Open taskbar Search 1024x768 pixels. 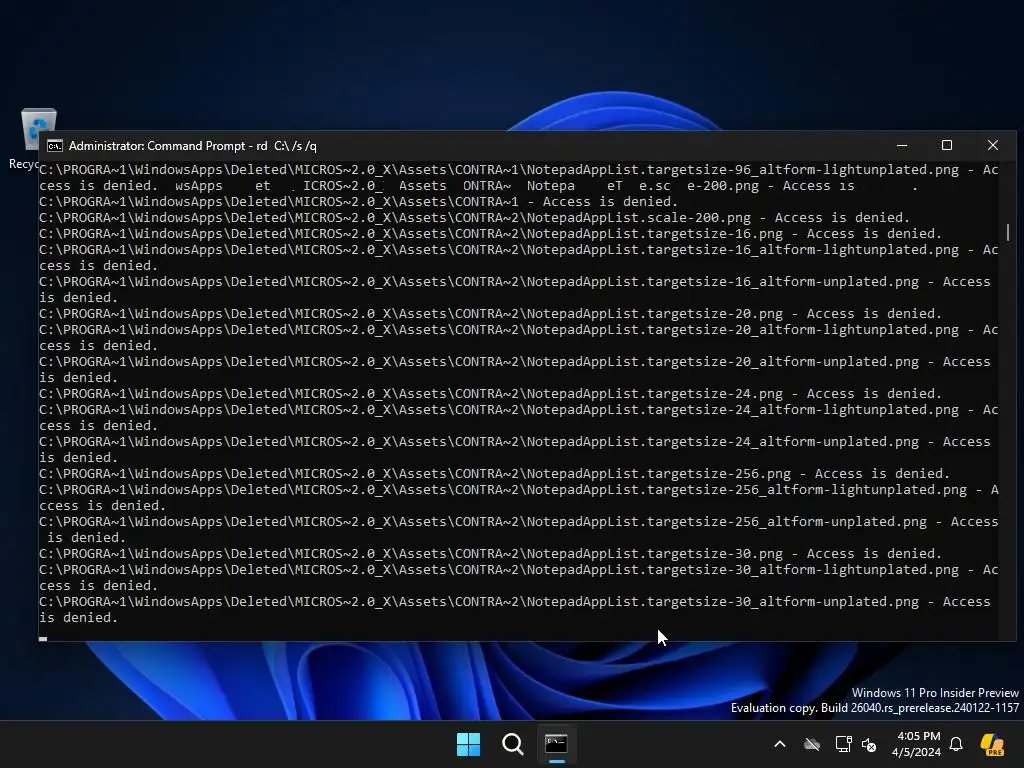(x=513, y=744)
